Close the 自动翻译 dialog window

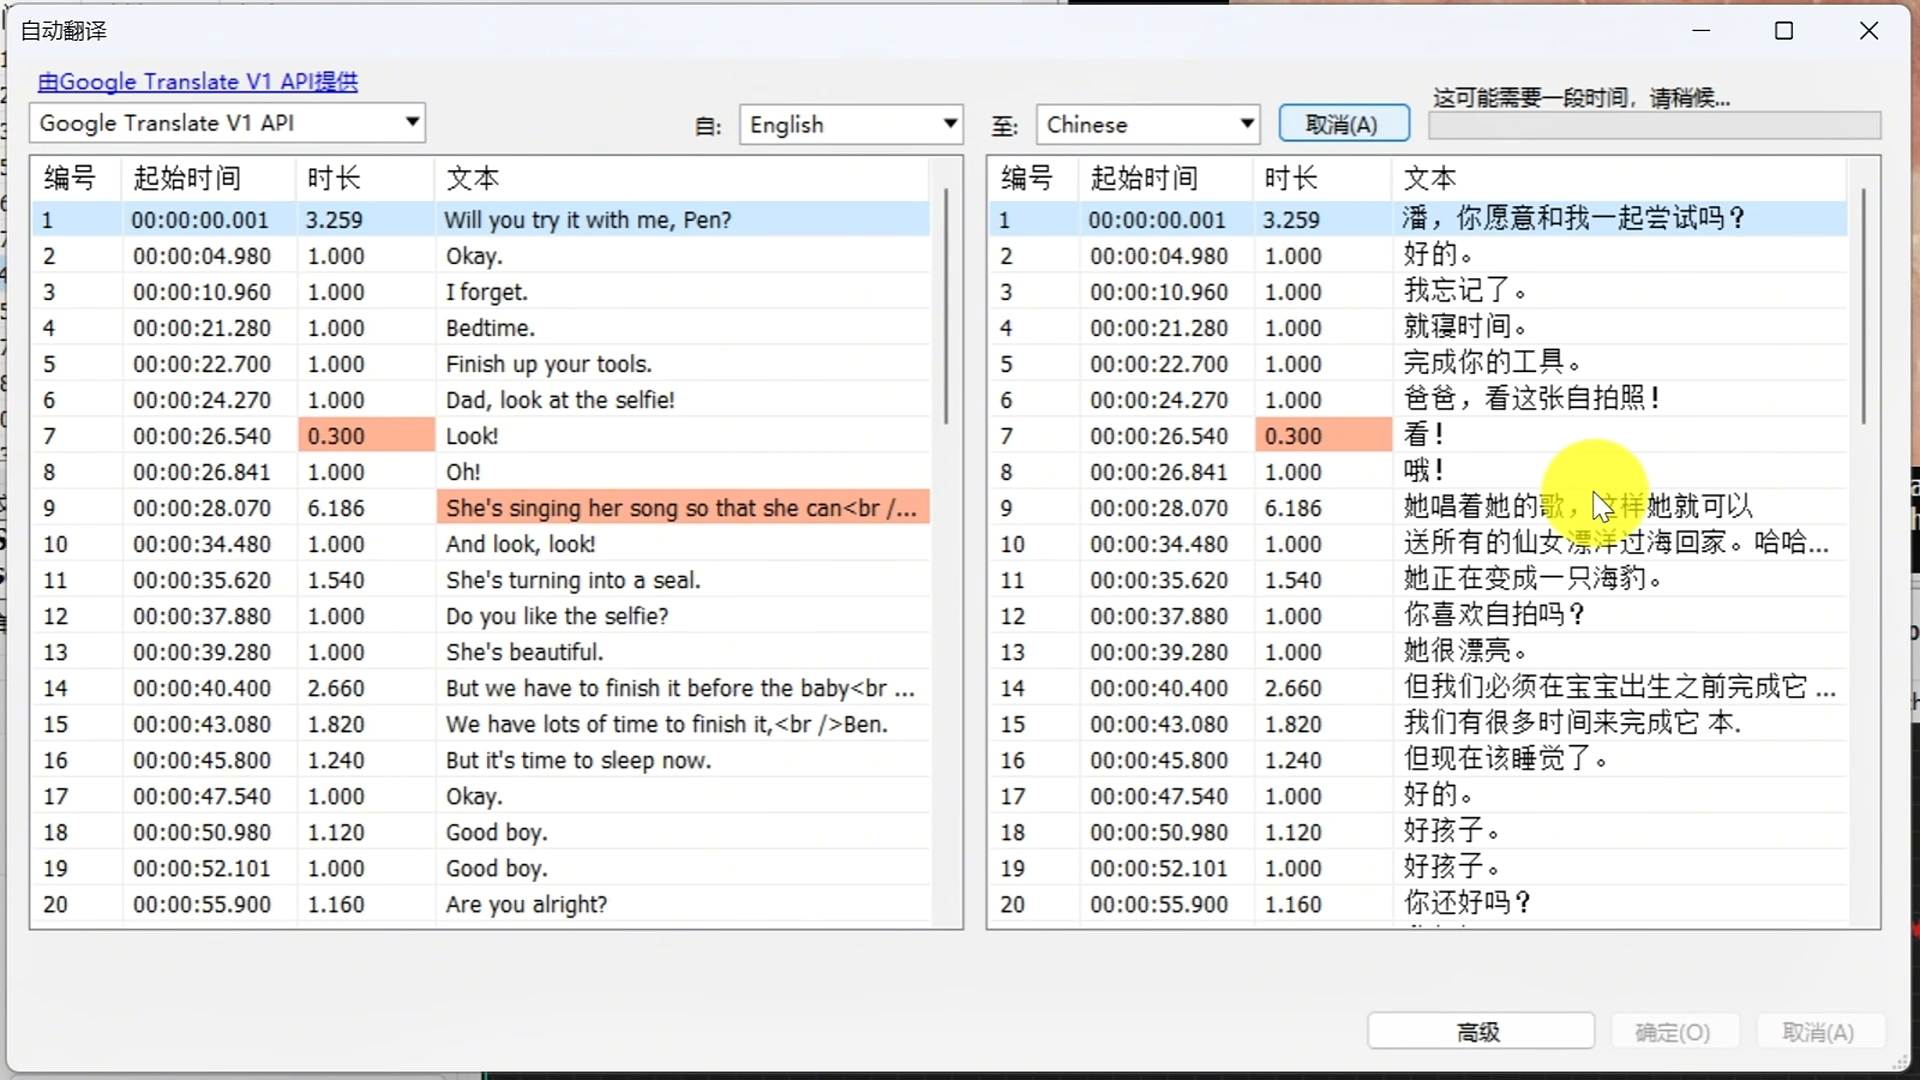[x=1868, y=31]
